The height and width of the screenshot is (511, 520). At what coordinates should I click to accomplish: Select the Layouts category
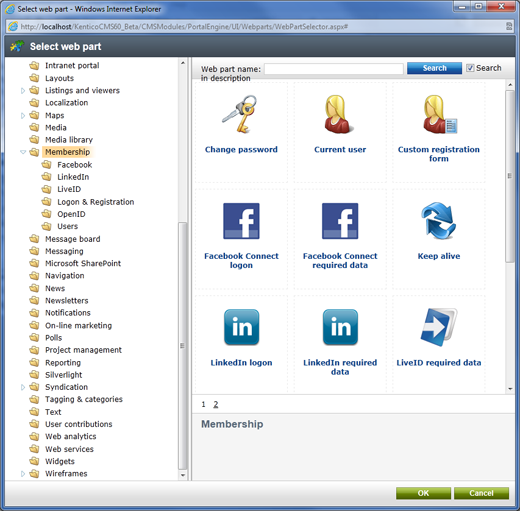(x=59, y=78)
